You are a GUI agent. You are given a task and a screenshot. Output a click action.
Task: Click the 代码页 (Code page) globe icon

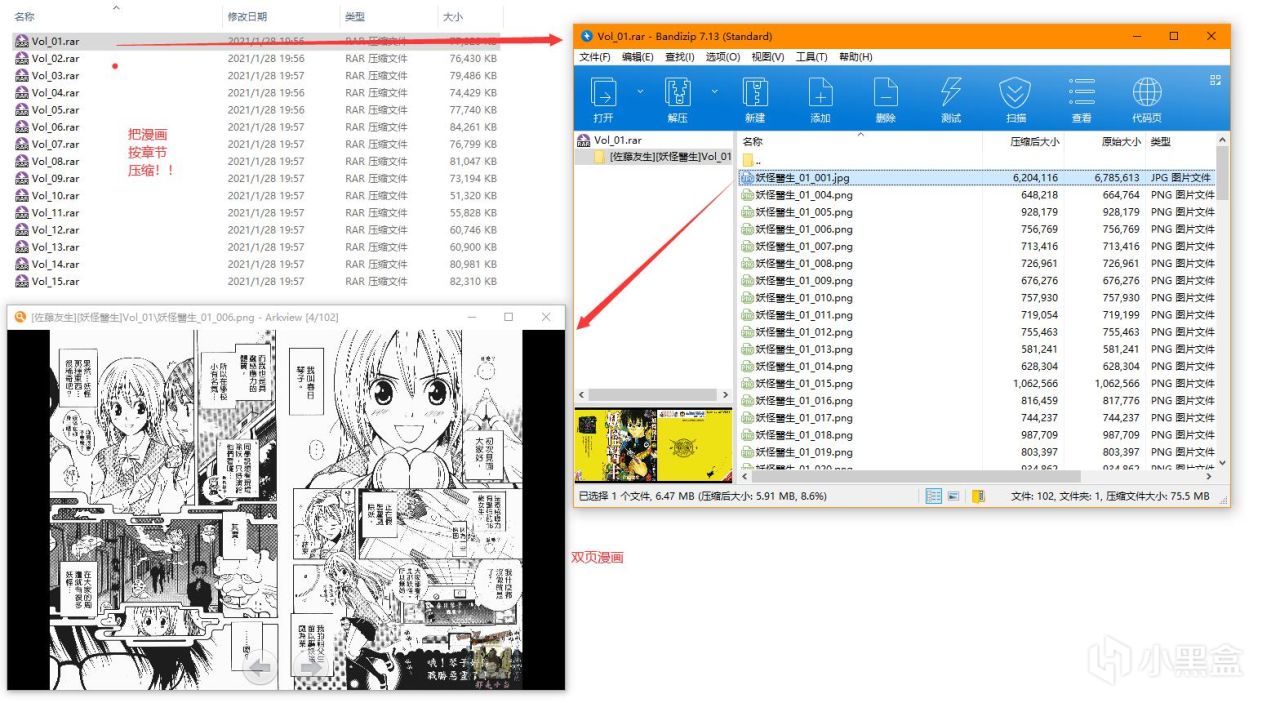point(1147,93)
